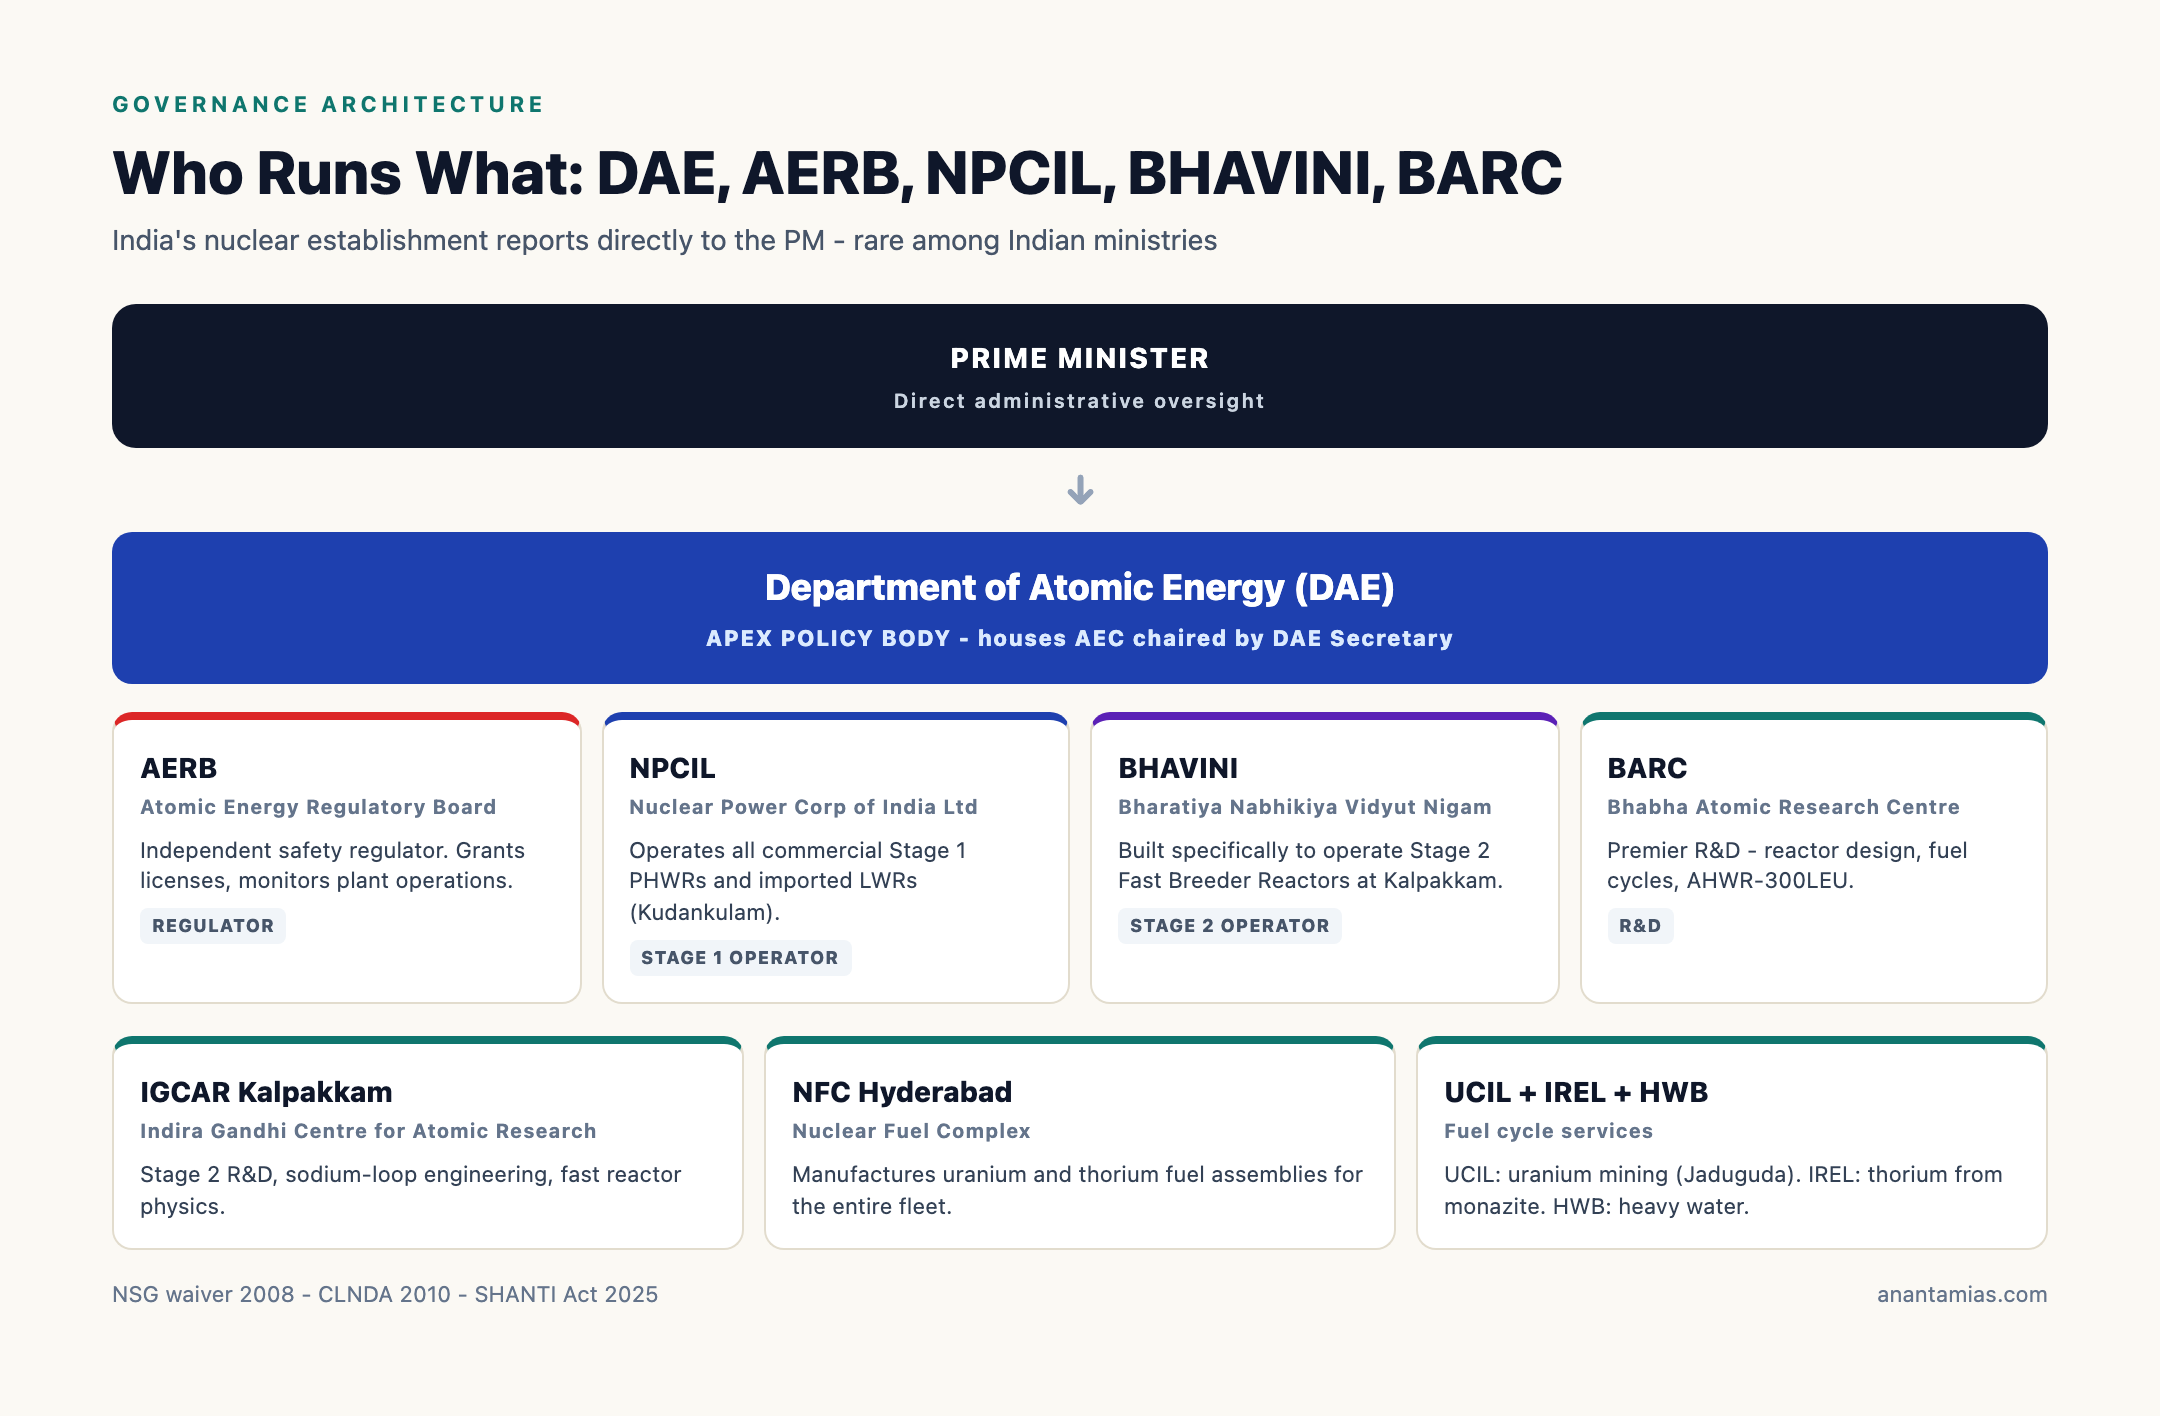Click the STAGE 2 OPERATOR tag
The width and height of the screenshot is (2160, 1416).
tap(1230, 926)
